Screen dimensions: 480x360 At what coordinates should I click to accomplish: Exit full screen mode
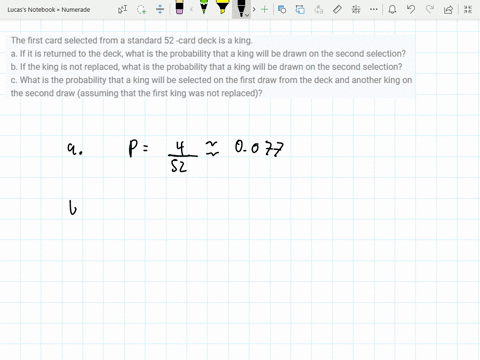tap(468, 9)
